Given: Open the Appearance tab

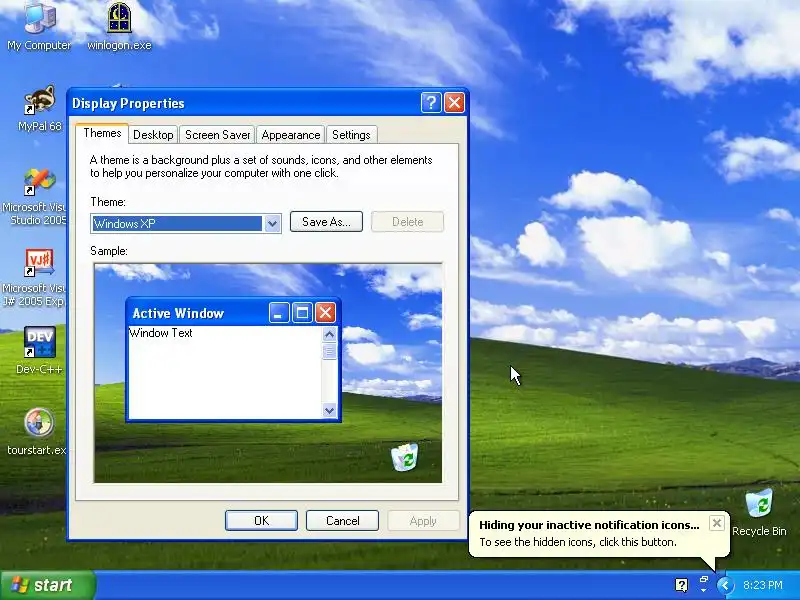Looking at the screenshot, I should tap(291, 135).
